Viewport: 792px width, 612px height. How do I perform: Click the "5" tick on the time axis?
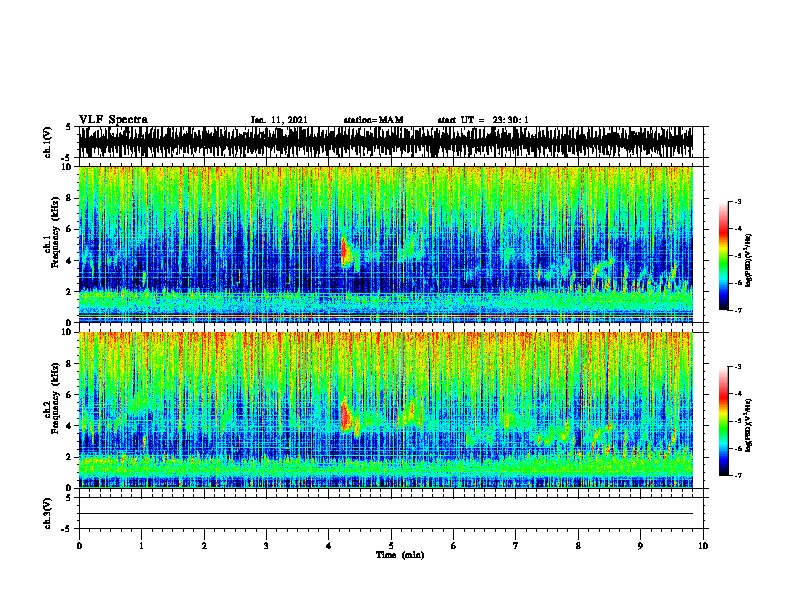coord(391,546)
